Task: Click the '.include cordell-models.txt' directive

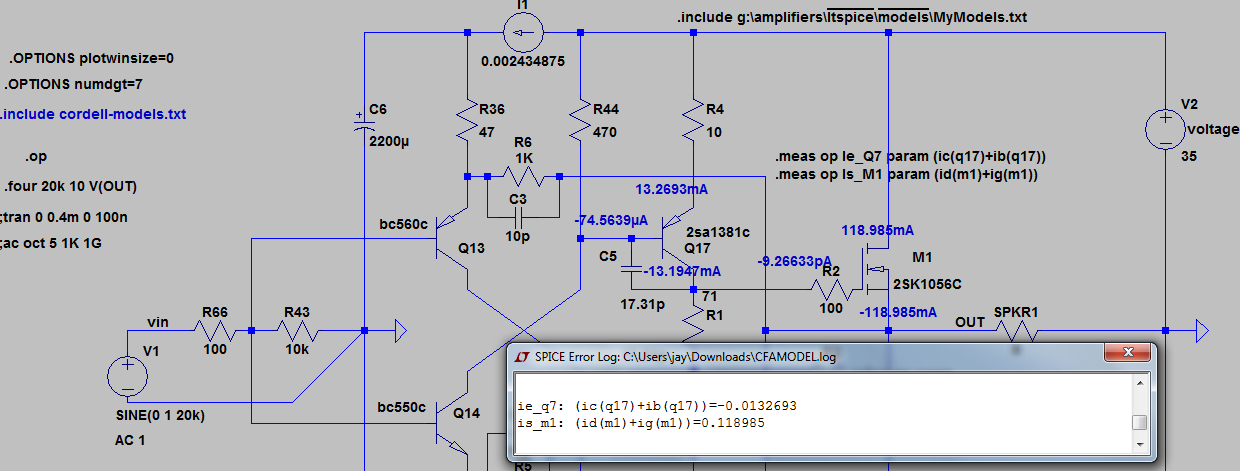Action: point(93,114)
